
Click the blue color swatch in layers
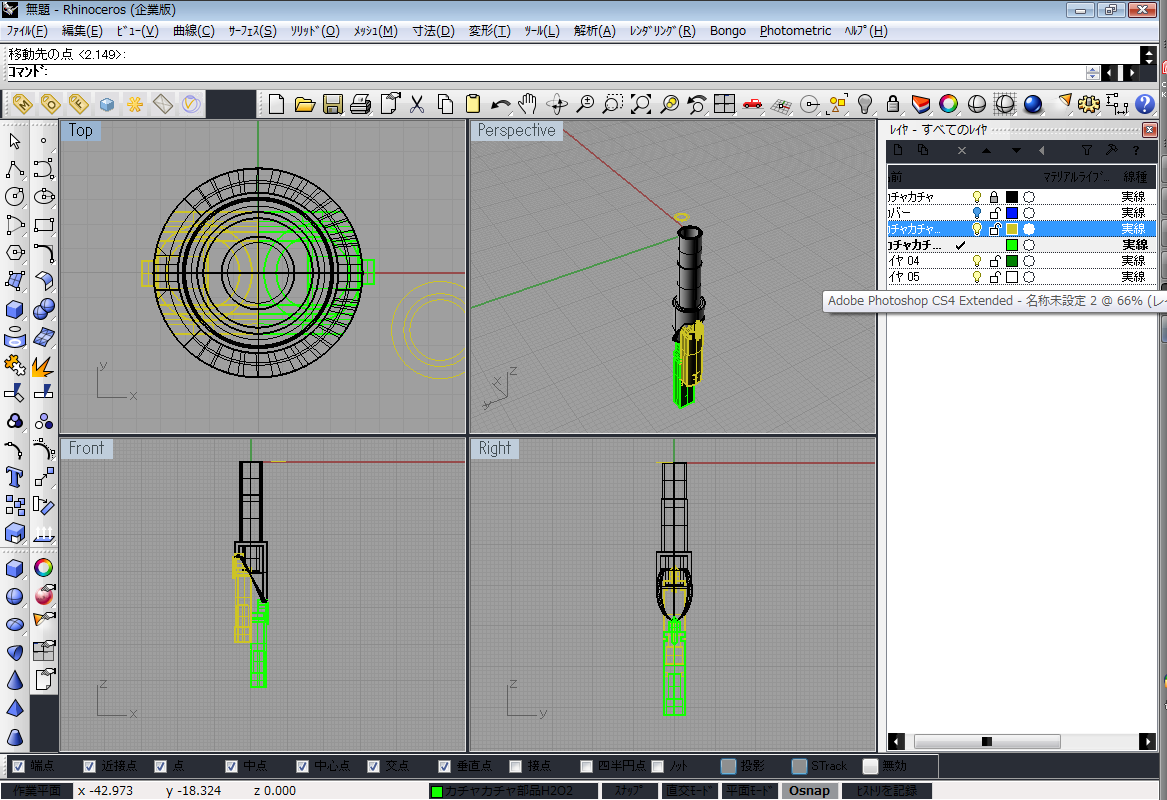(1012, 213)
